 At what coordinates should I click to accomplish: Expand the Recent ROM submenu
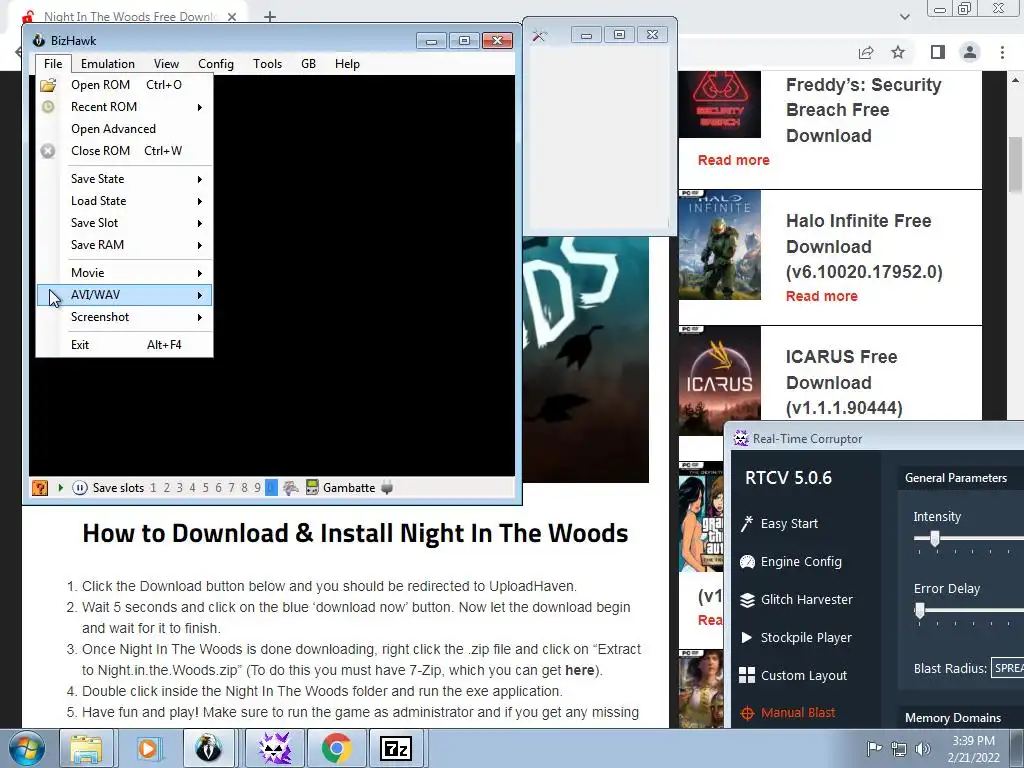124,106
